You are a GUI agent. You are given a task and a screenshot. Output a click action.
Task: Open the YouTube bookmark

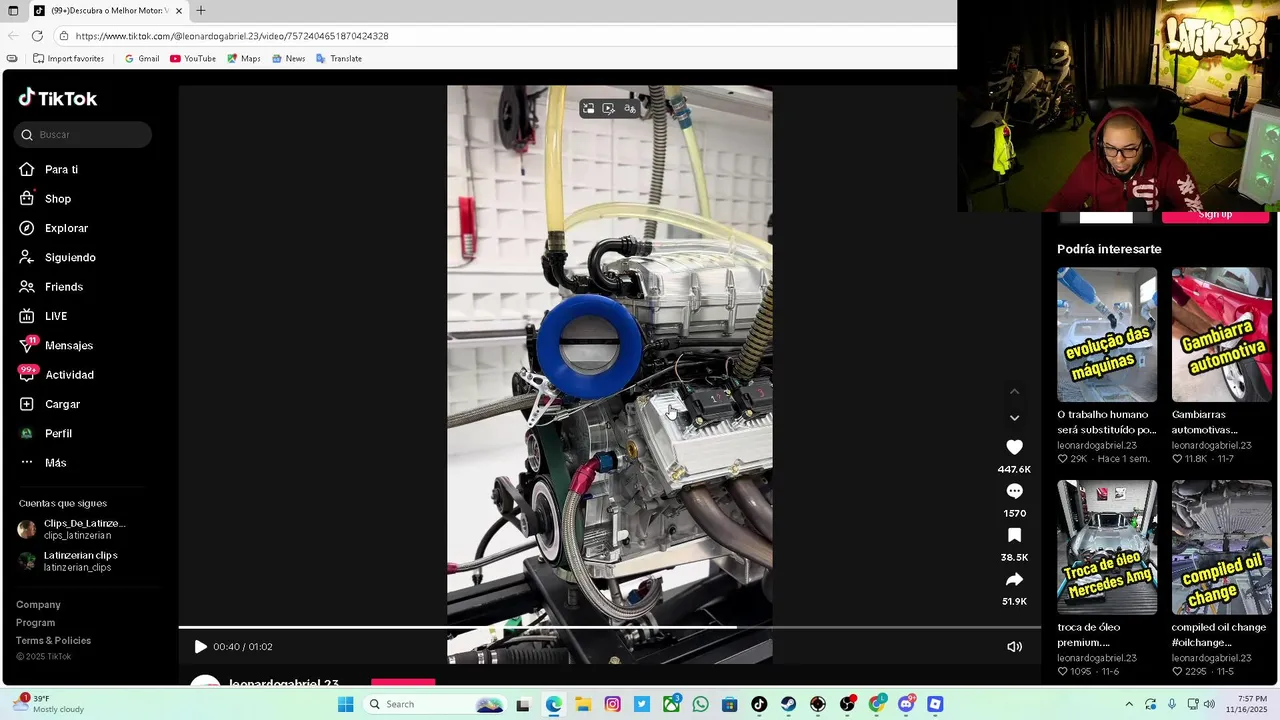click(x=193, y=59)
